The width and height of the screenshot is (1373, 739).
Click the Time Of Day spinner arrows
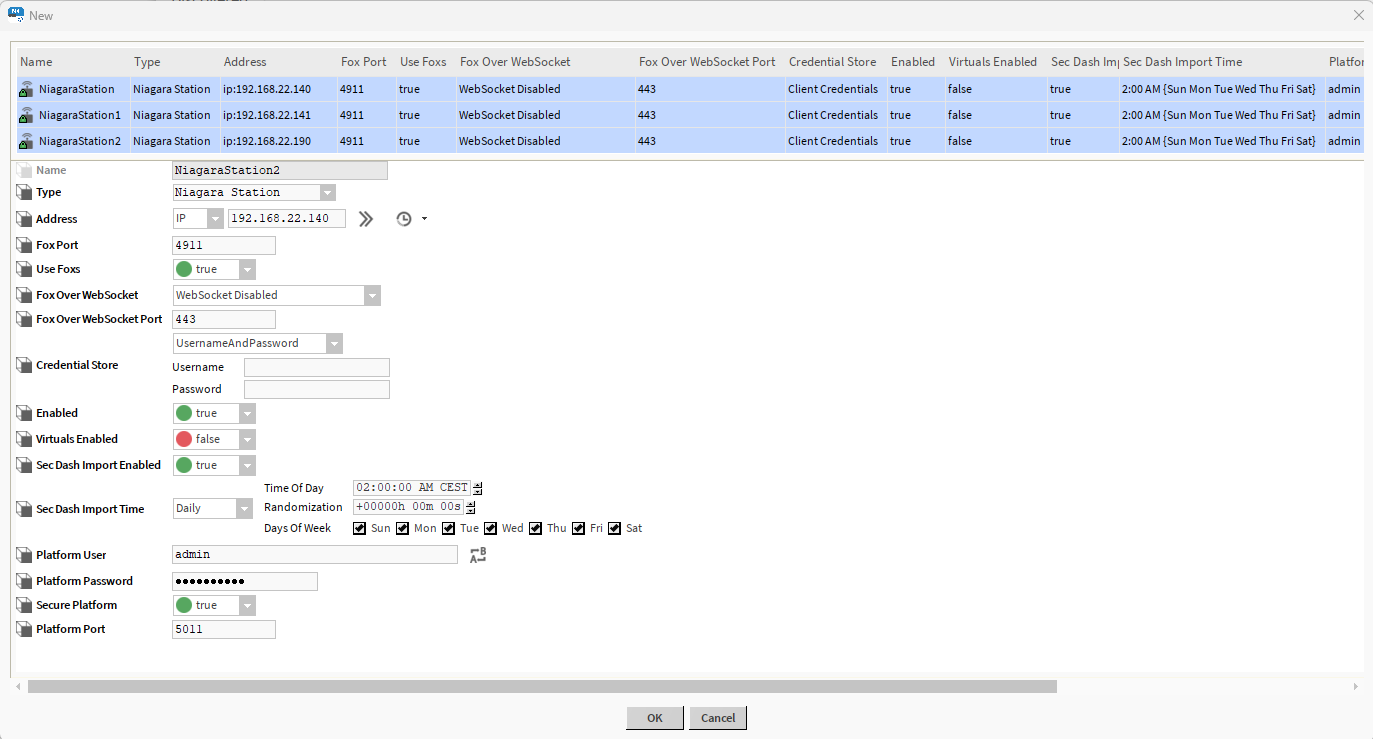478,488
